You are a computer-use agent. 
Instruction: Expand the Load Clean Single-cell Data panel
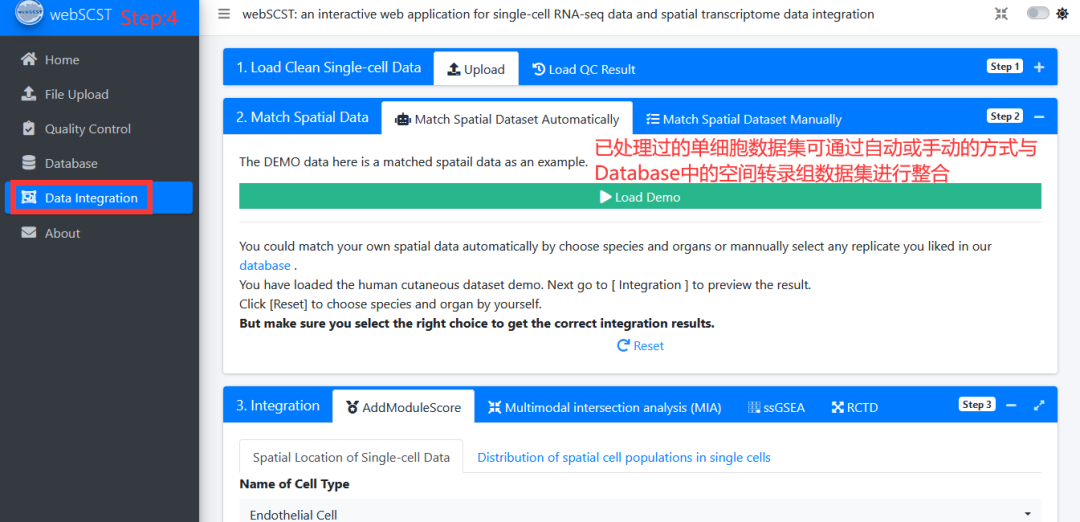click(1039, 67)
